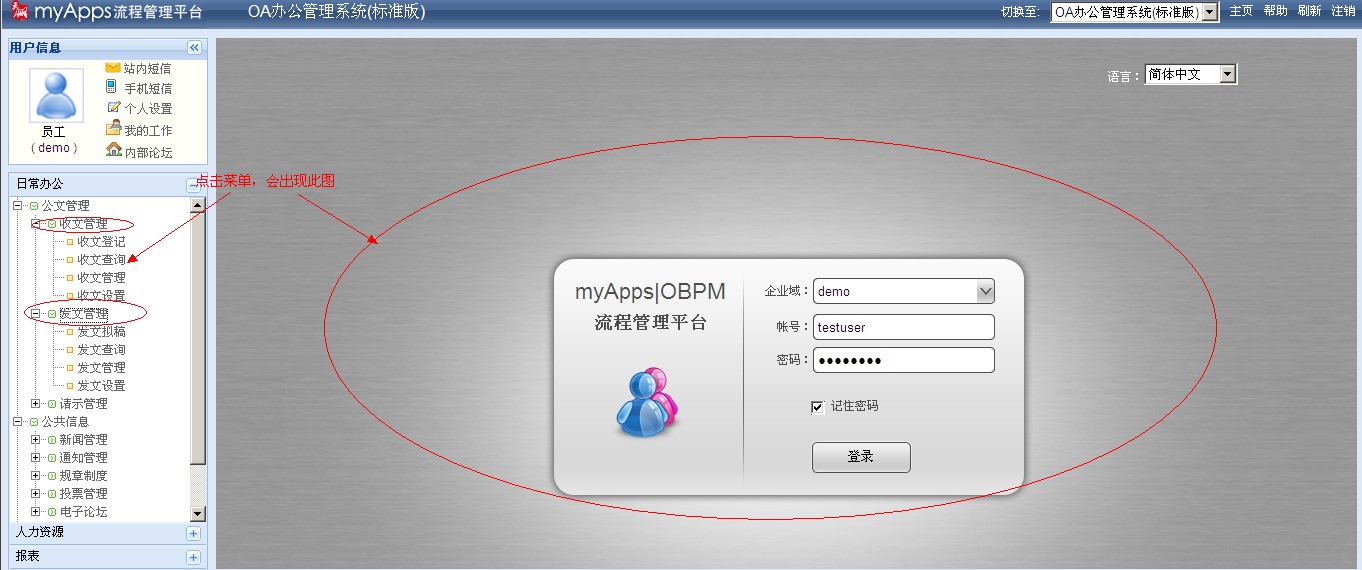The height and width of the screenshot is (570, 1362).
Task: Expand the 人力资源 section plus button
Action: pyautogui.click(x=193, y=533)
